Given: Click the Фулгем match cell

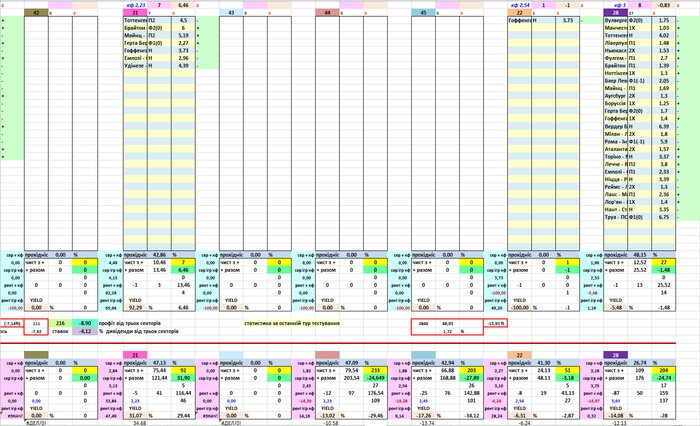Looking at the screenshot, I should click(x=616, y=58).
